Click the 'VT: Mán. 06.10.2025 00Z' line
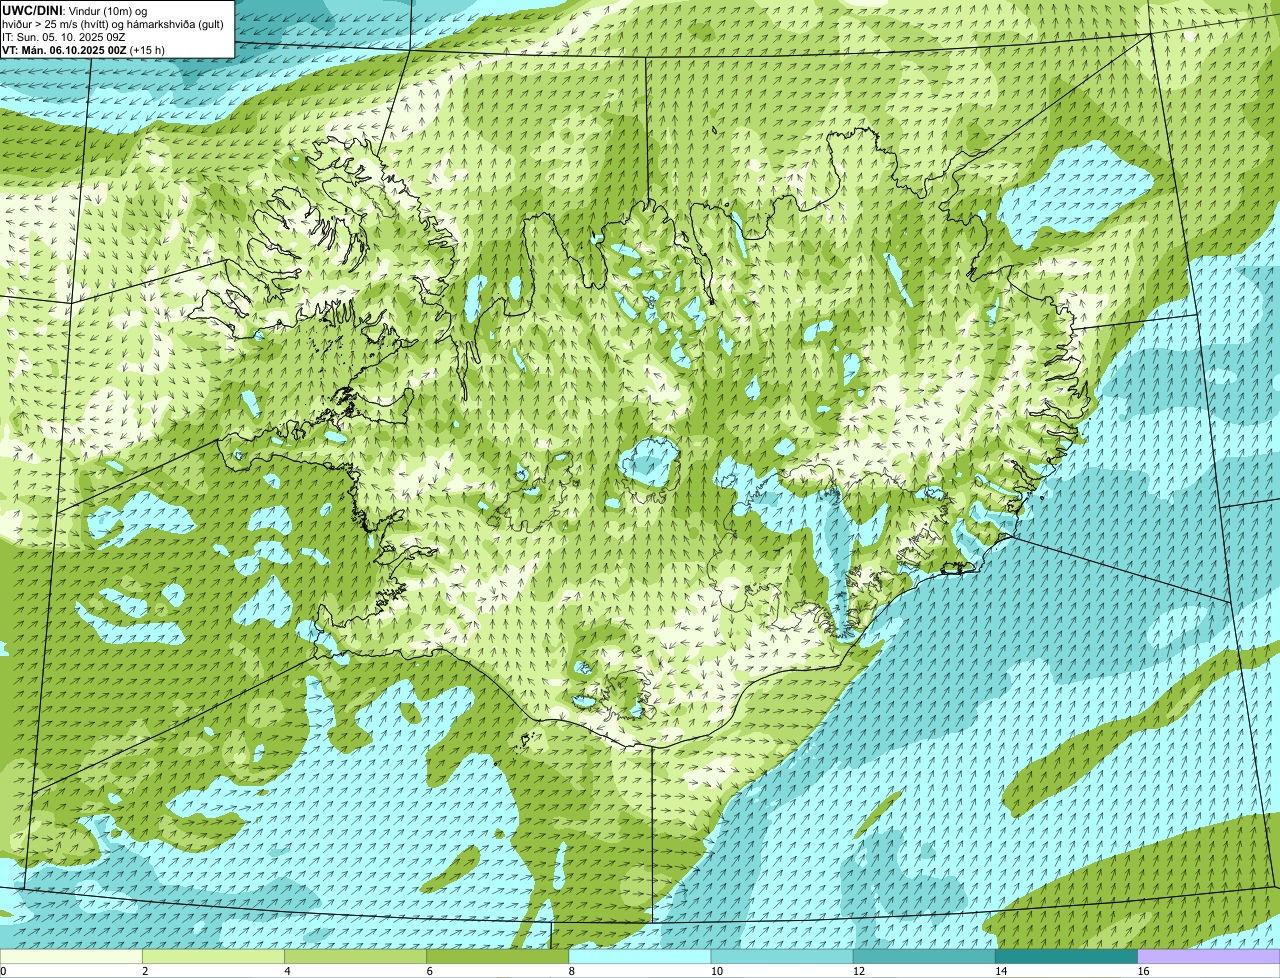1280x978 pixels. (x=84, y=50)
